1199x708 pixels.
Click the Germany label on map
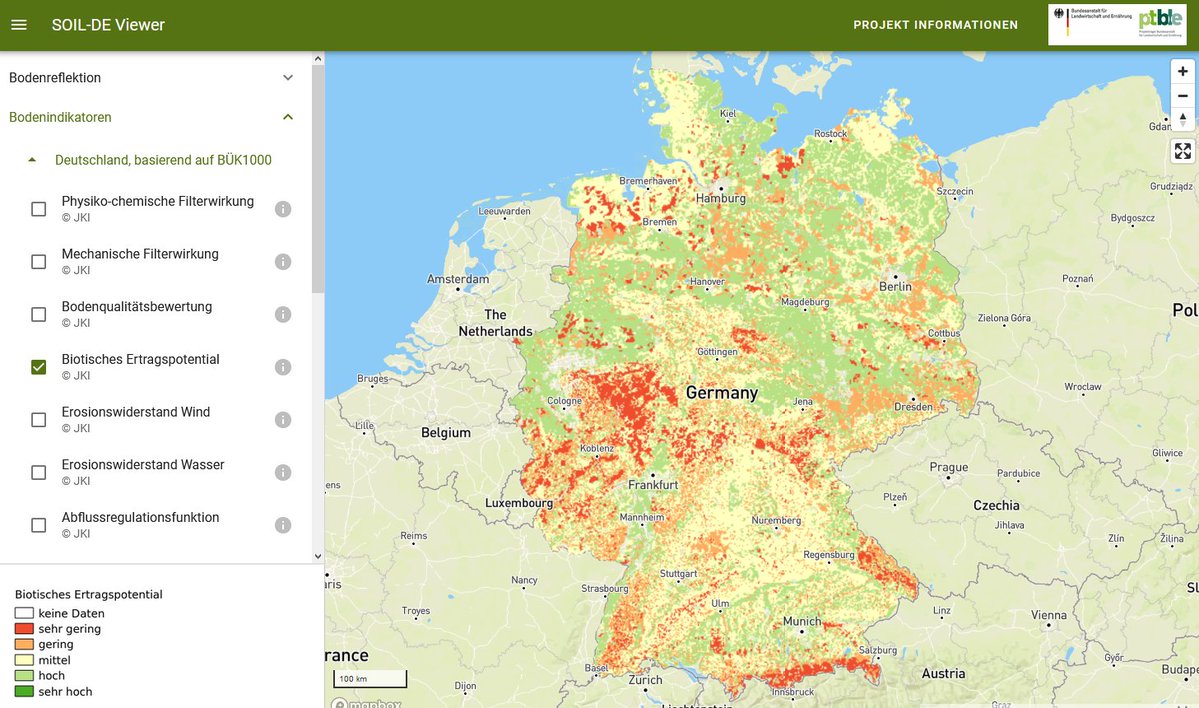tap(722, 393)
